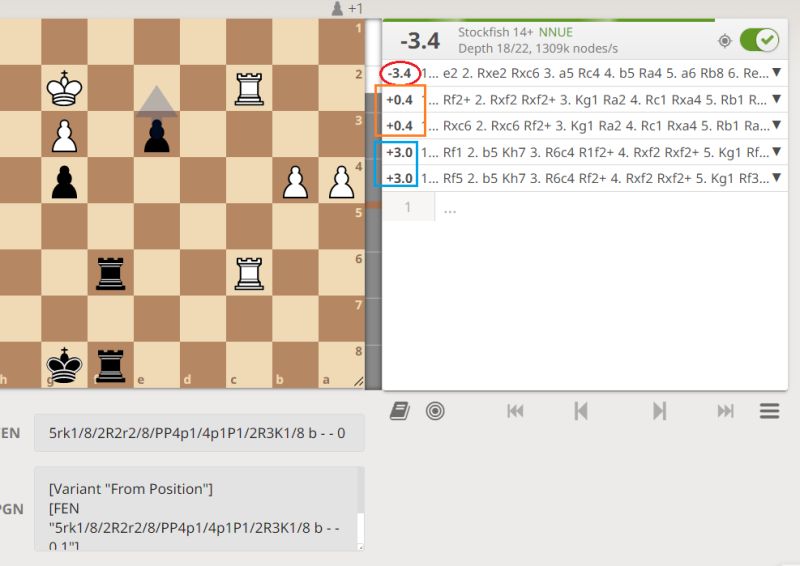Select the white king on g2
Screen dimensions: 800x566
tap(64, 88)
